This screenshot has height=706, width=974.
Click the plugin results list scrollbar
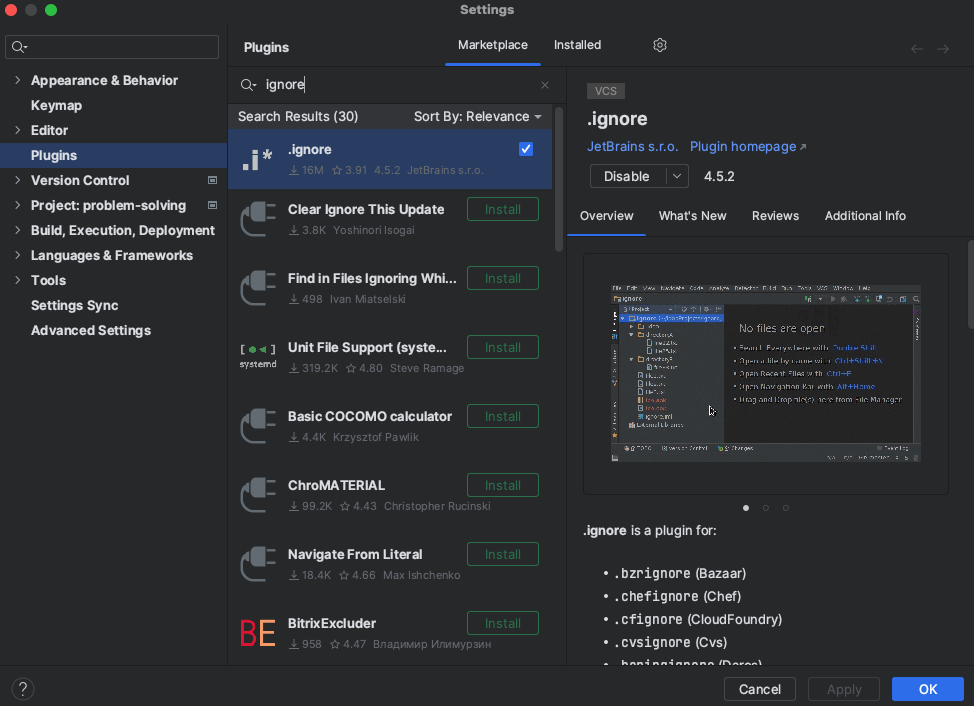point(558,180)
